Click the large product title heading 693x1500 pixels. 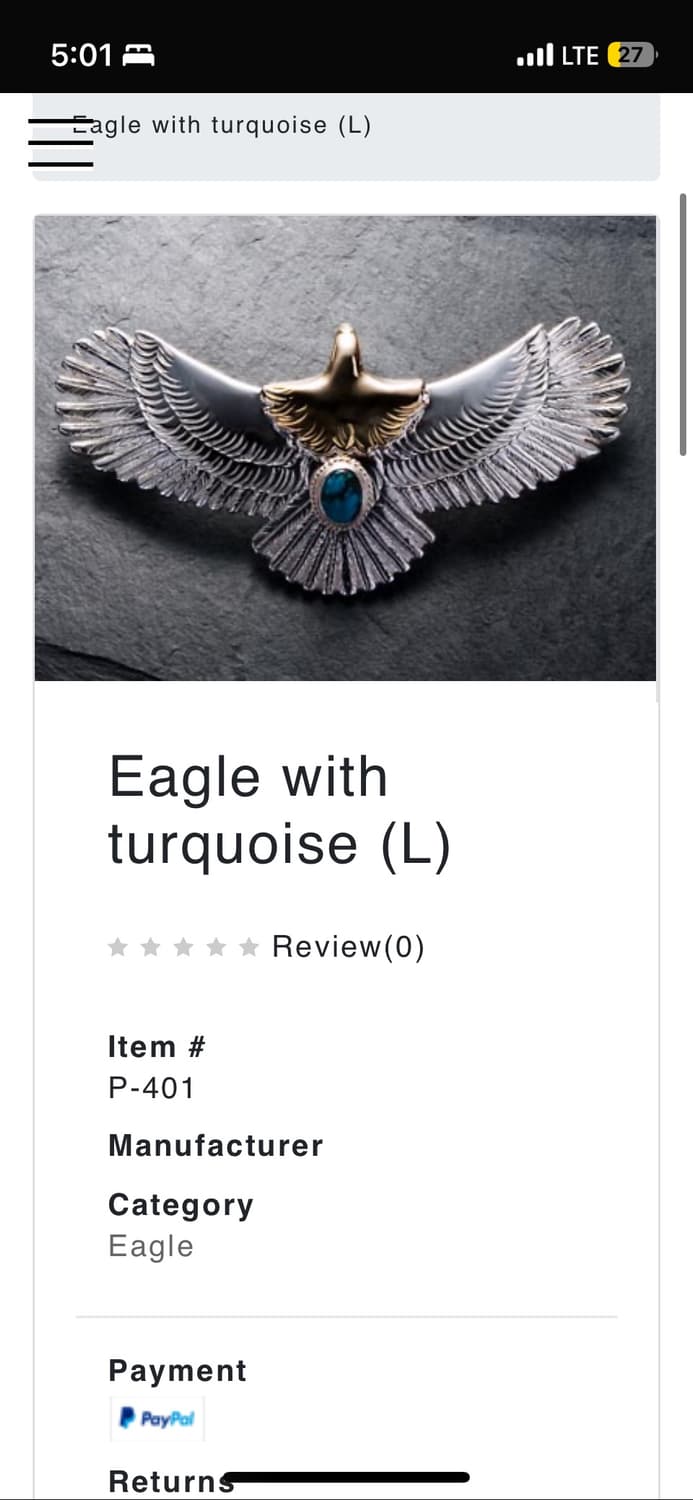tap(280, 809)
